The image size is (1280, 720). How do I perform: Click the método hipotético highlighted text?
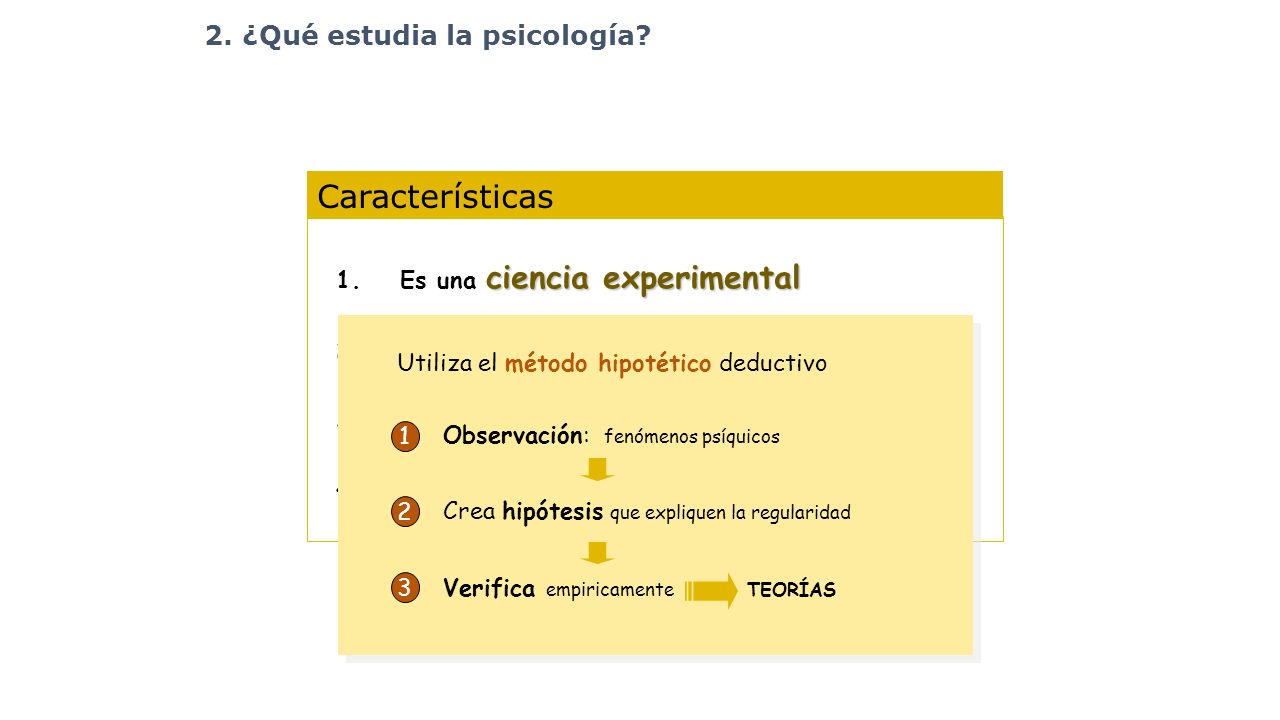tap(608, 363)
